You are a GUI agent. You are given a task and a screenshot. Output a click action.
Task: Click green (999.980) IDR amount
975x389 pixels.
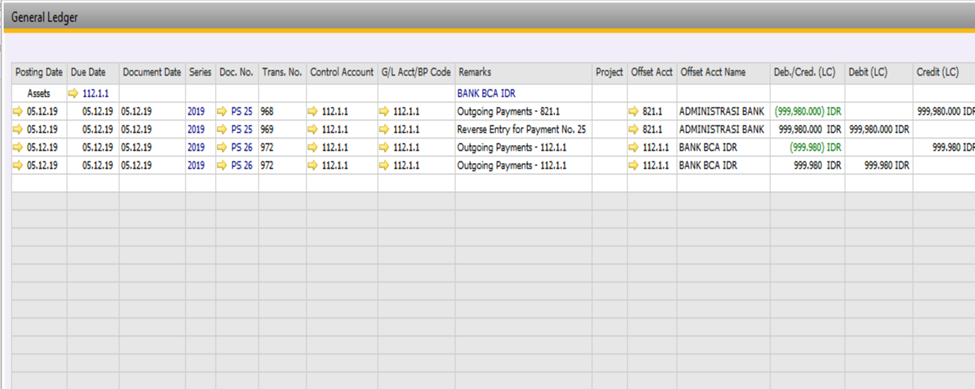[815, 148]
